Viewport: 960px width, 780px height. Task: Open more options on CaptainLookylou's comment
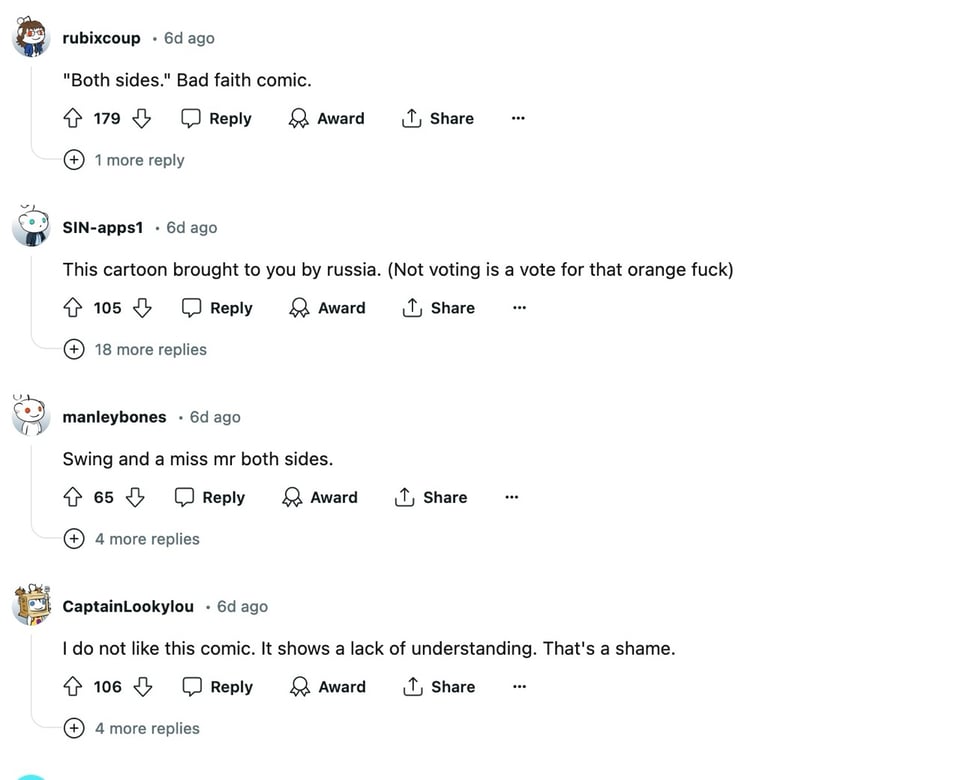pyautogui.click(x=518, y=687)
